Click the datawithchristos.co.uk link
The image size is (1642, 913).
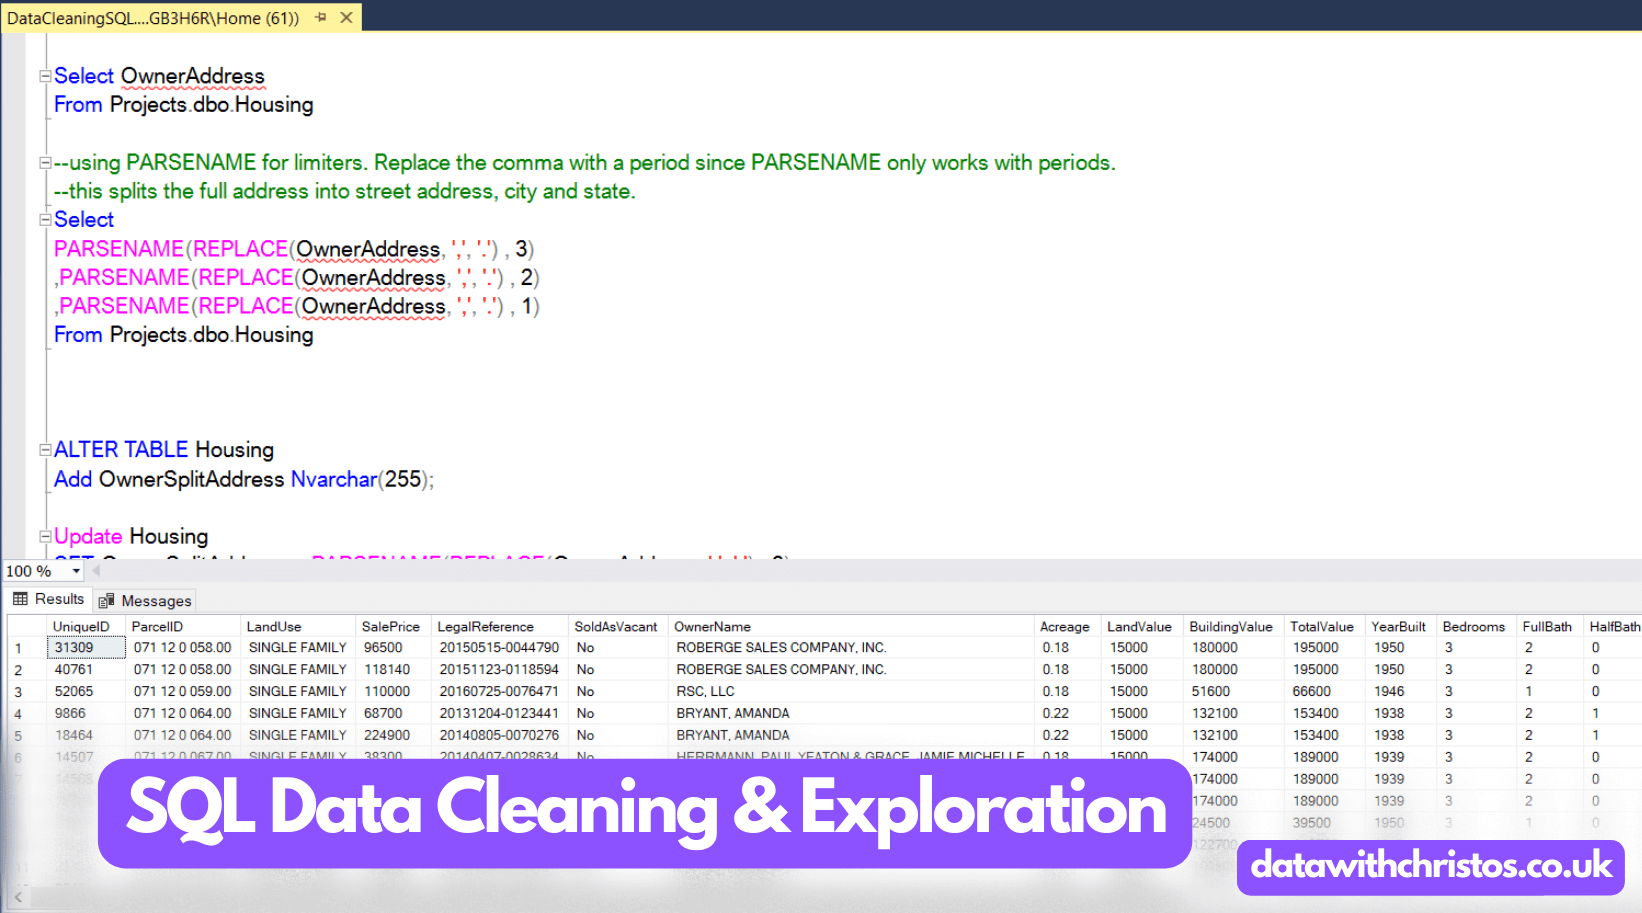[x=1428, y=866]
